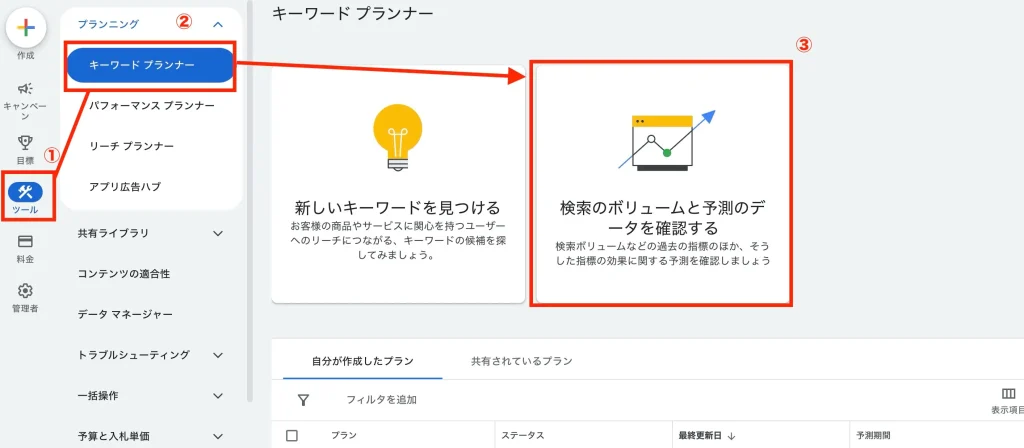1024x448 pixels.
Task: Expand the 予算と入札単価 section
Action: point(218,436)
